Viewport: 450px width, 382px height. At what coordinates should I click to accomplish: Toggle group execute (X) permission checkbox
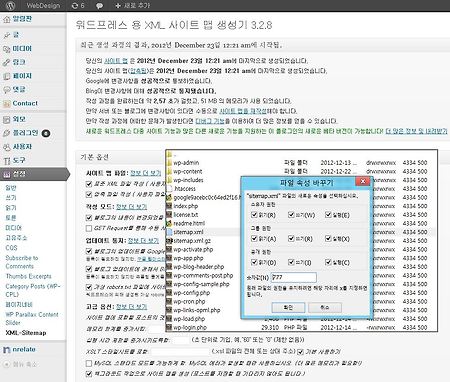tap(328, 238)
